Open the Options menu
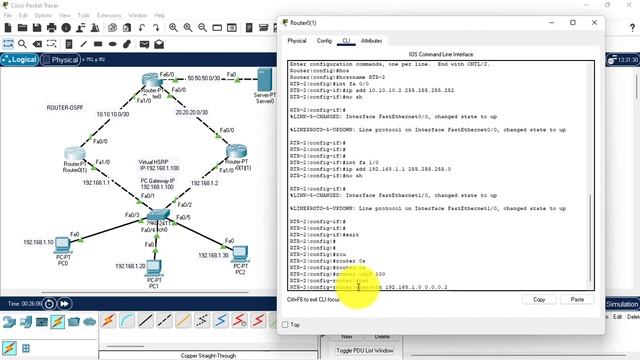 (43, 15)
